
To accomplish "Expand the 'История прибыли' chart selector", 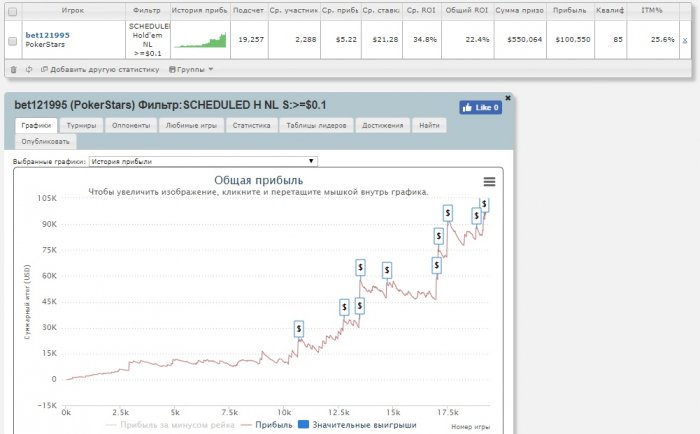I will (x=203, y=161).
